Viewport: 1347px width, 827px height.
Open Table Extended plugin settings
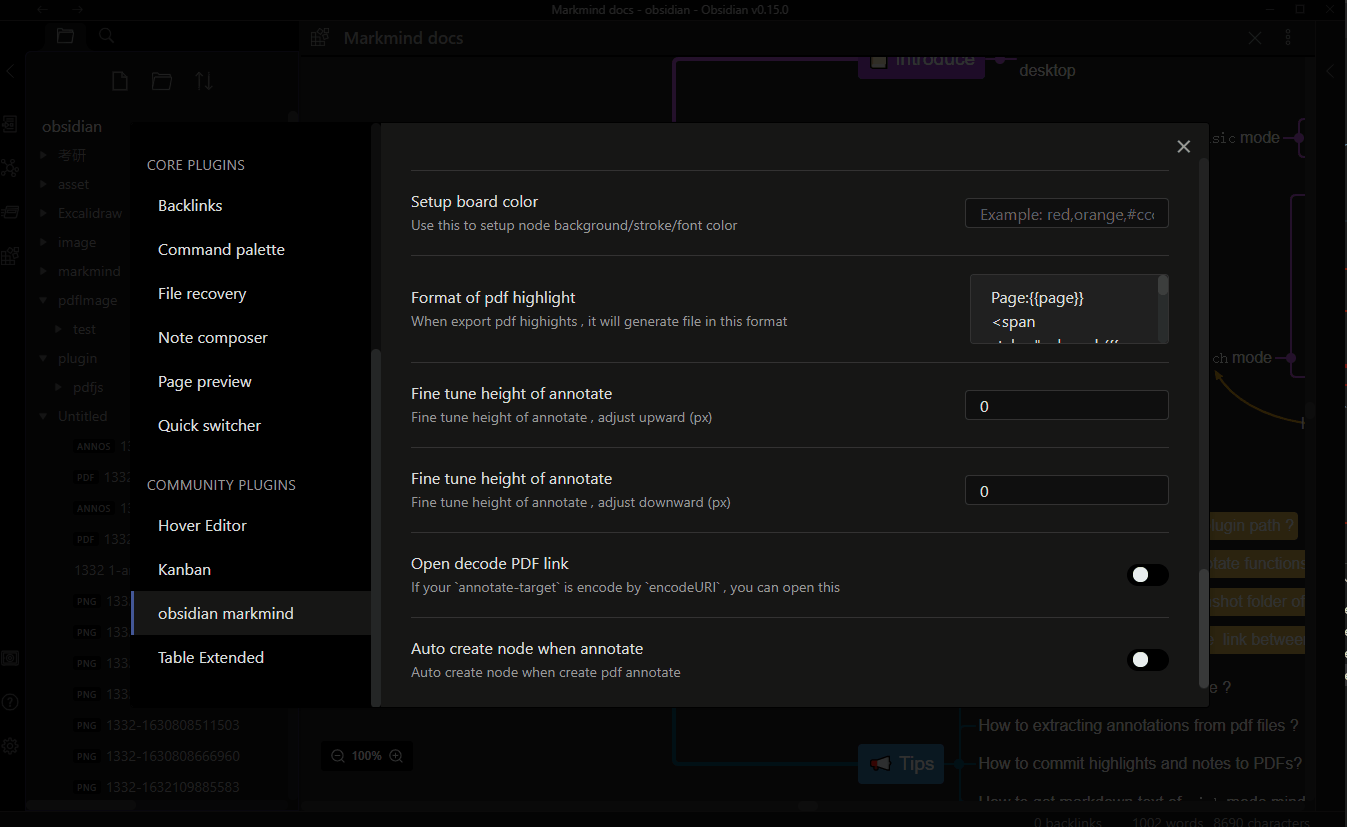click(250, 658)
